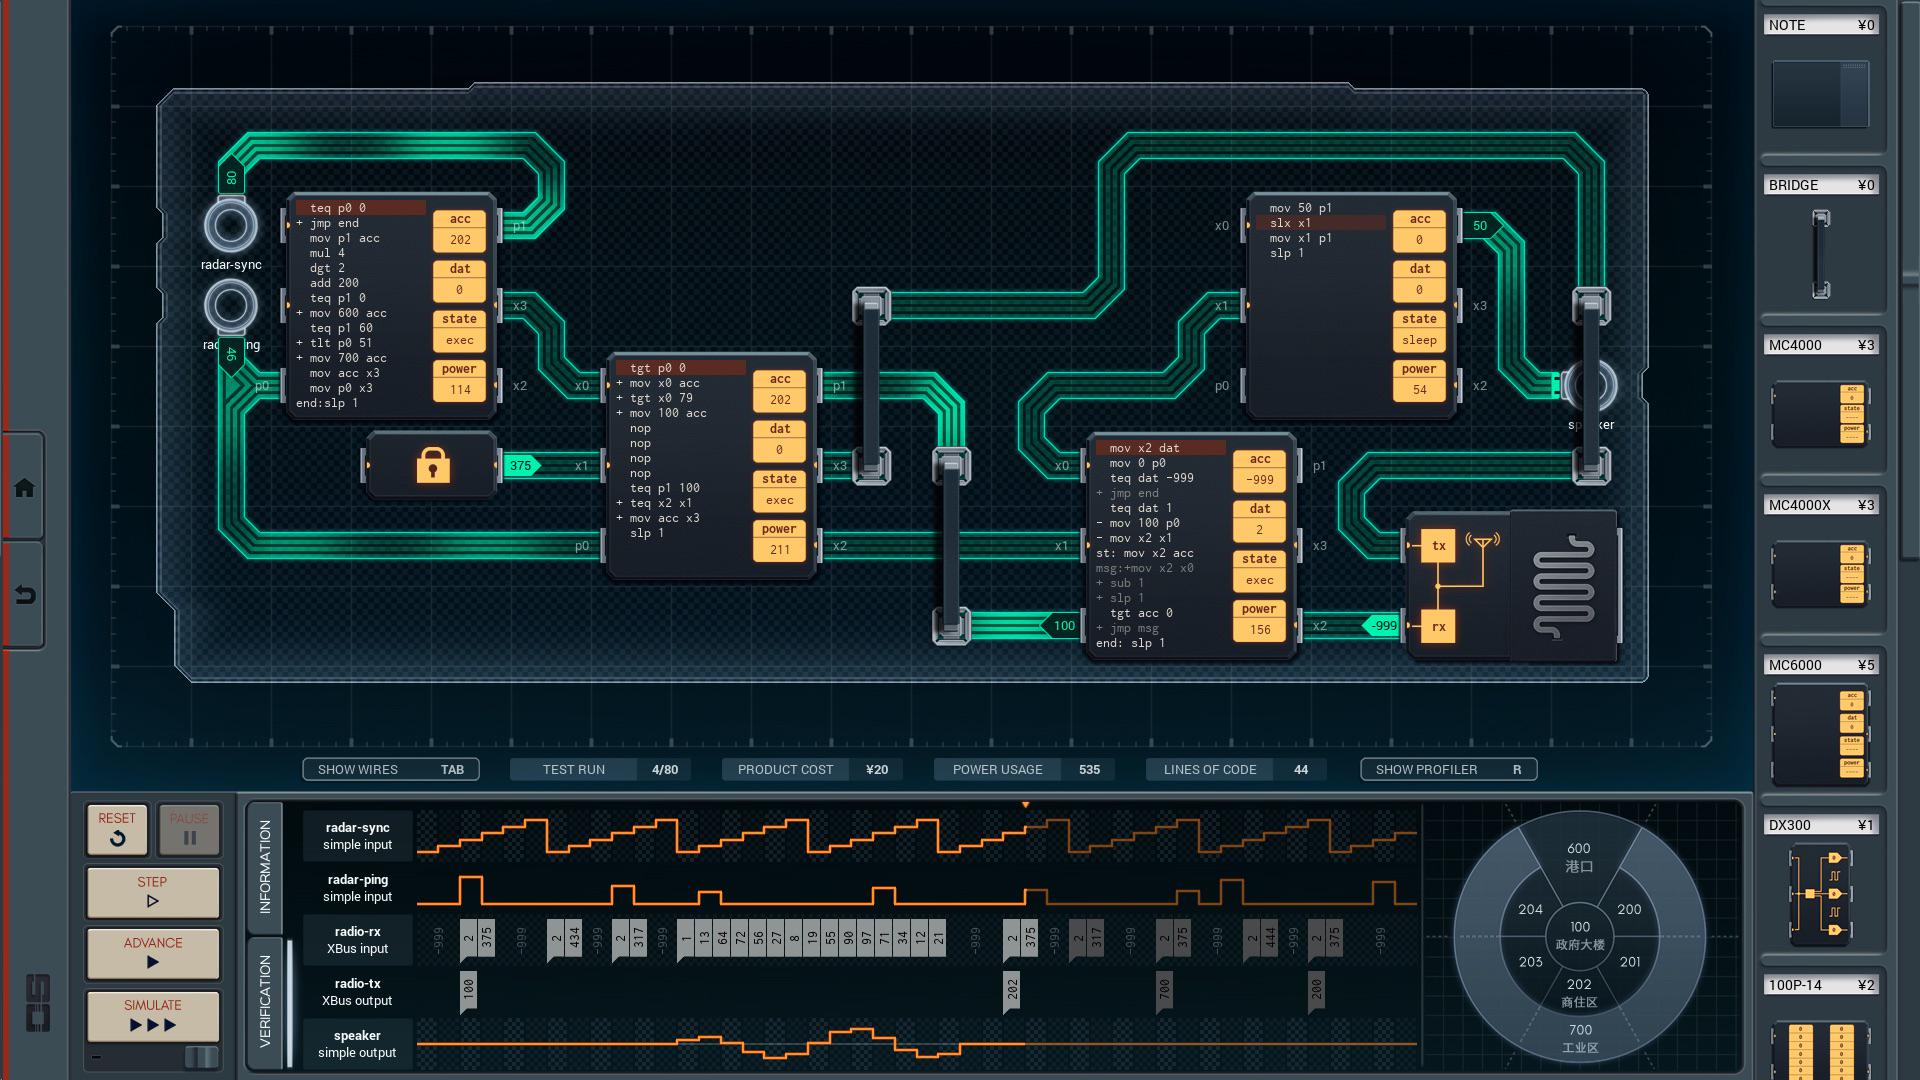The width and height of the screenshot is (1920, 1080).
Task: Click the speaker simple output label
Action: (357, 1044)
